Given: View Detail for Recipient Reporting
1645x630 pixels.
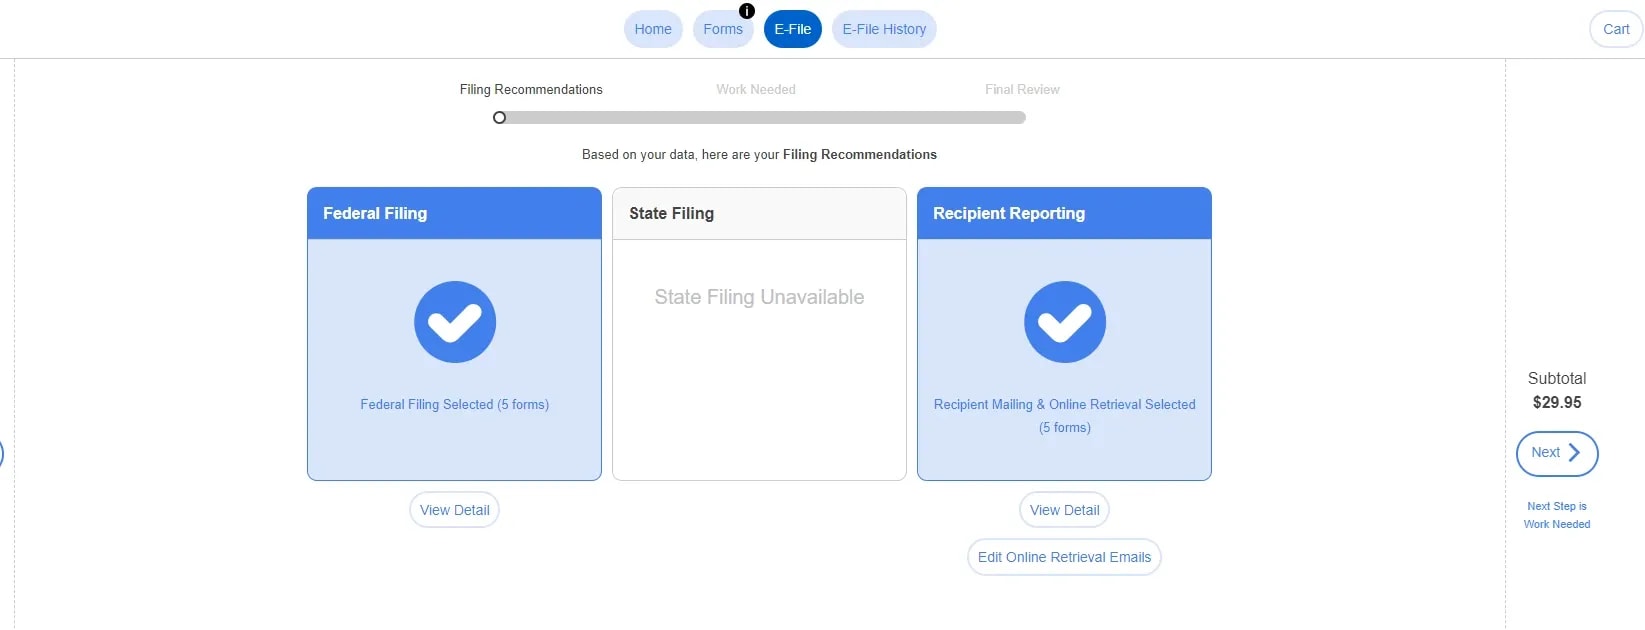Looking at the screenshot, I should point(1064,510).
